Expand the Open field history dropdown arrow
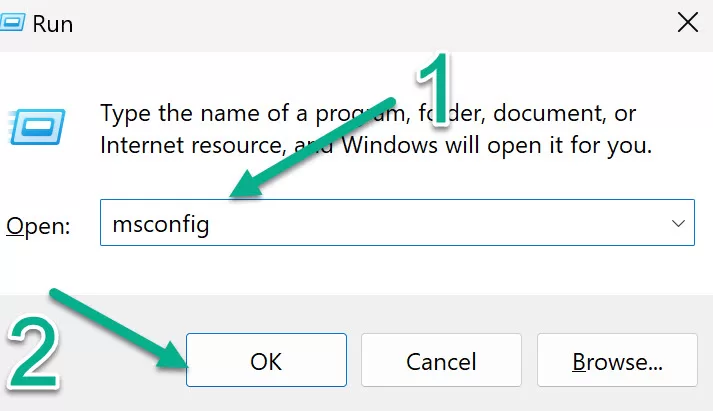The height and width of the screenshot is (411, 713). [678, 223]
